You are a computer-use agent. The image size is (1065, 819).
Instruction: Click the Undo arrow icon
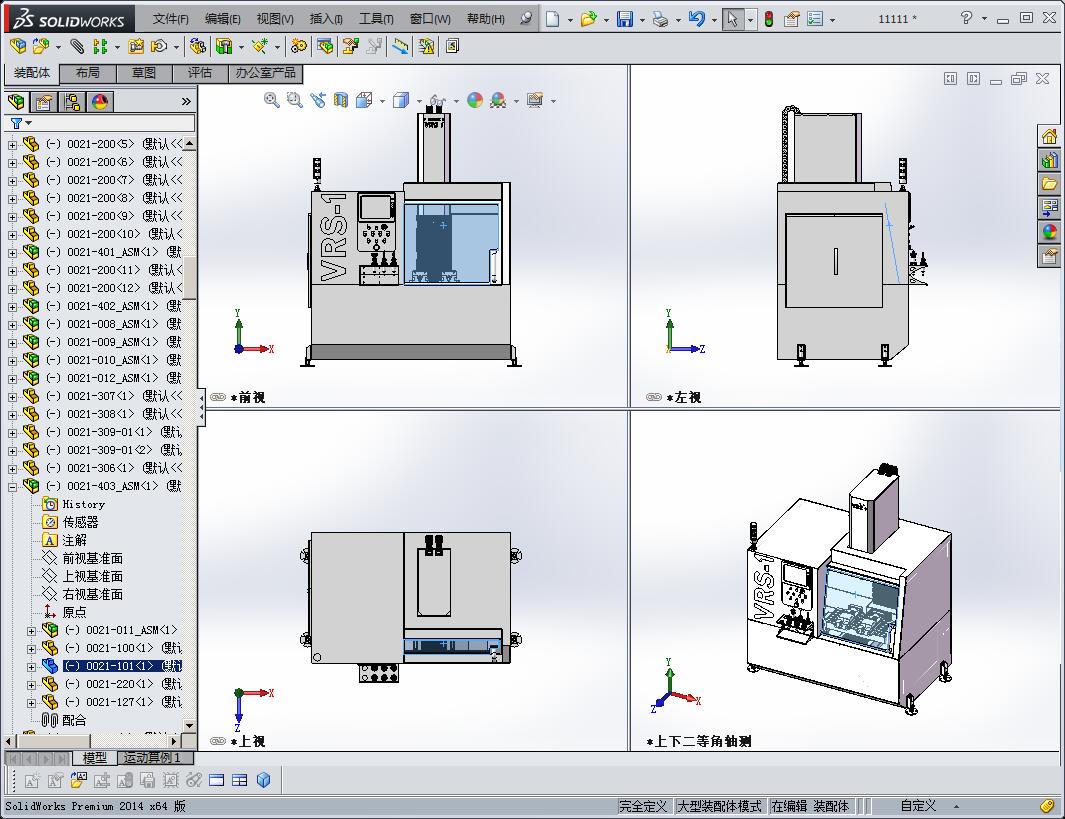pos(697,19)
